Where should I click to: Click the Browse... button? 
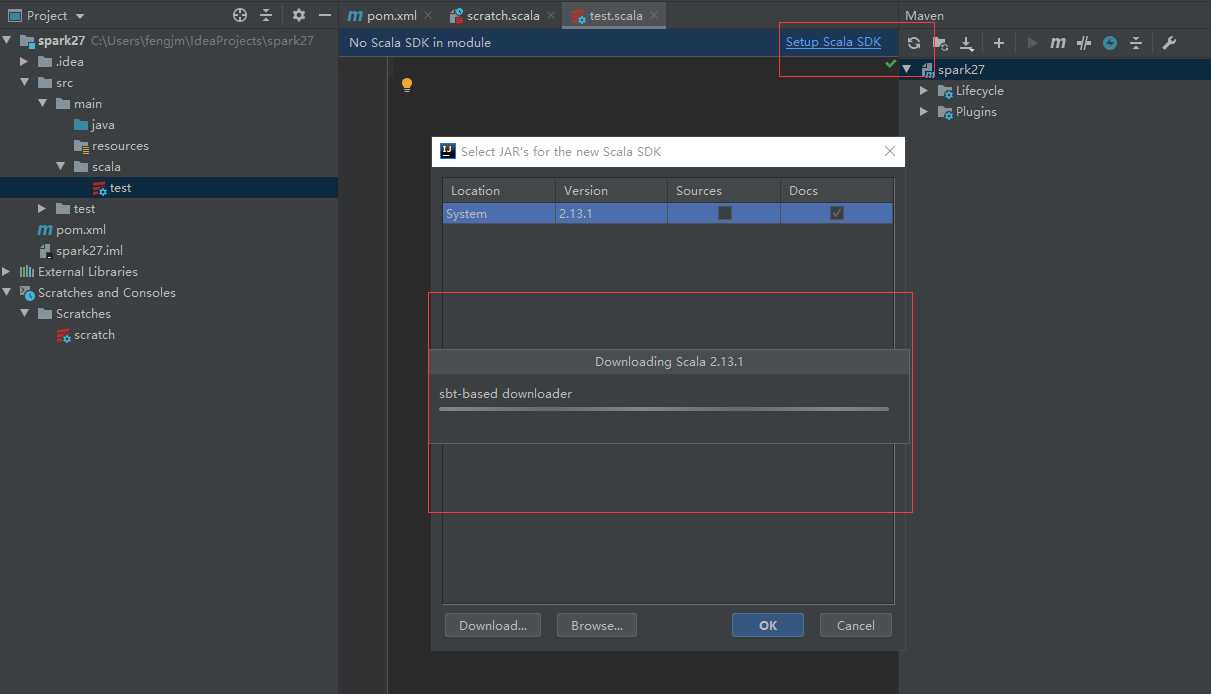[597, 625]
